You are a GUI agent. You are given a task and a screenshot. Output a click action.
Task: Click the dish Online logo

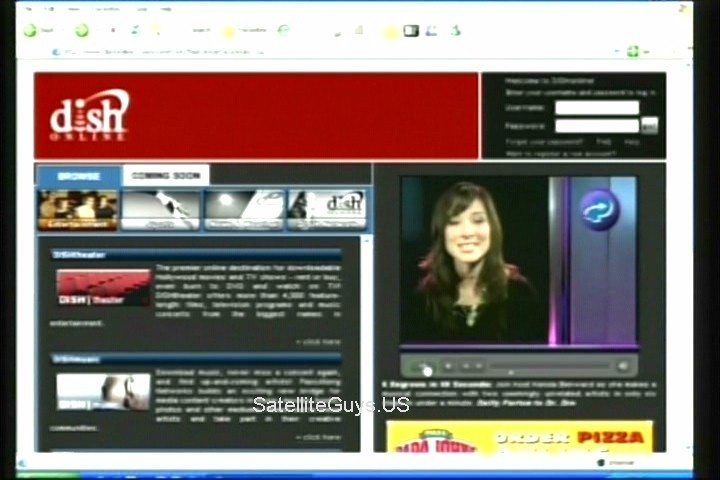(89, 115)
